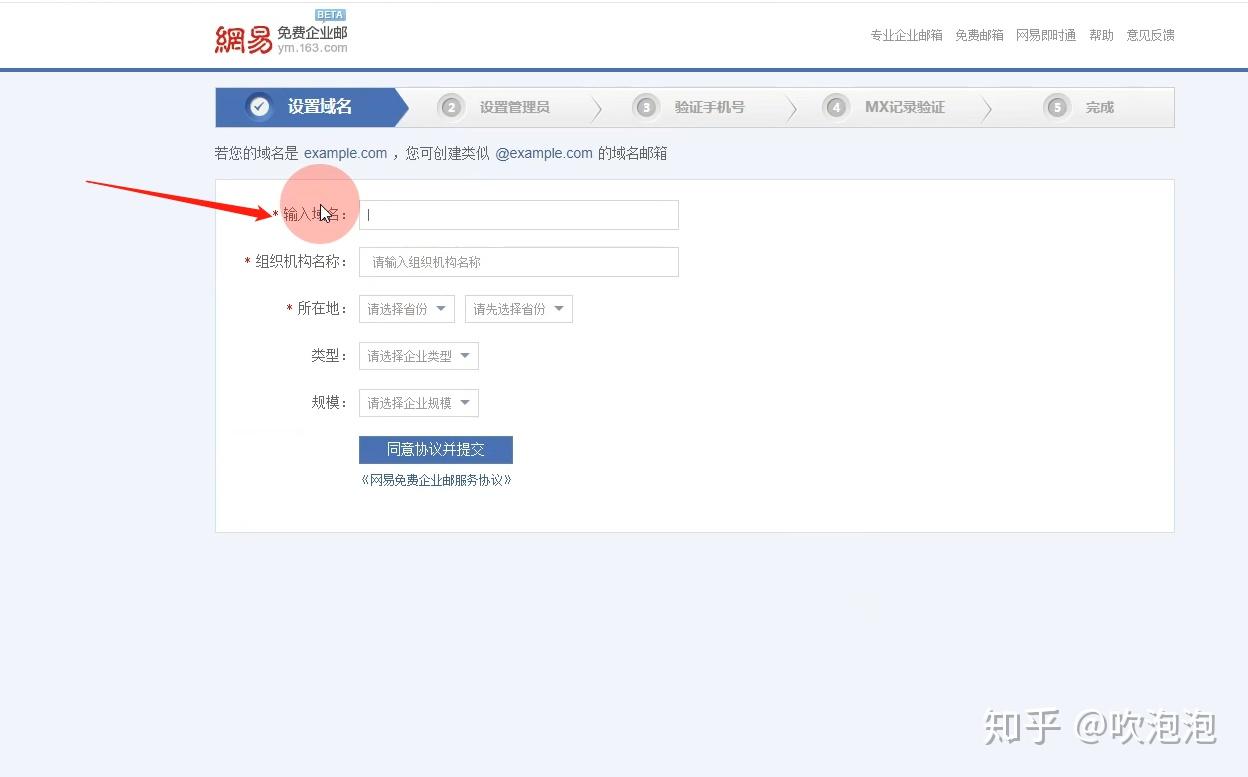Open the 请选择企业类型 dropdown
This screenshot has height=777, width=1248.
click(419, 356)
